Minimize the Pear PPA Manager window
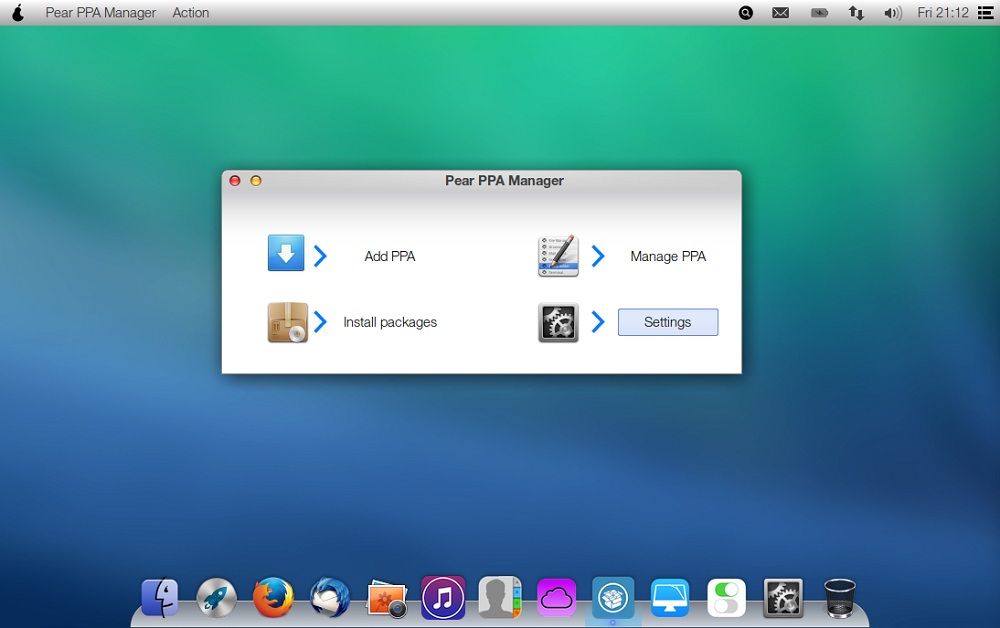Viewport: 1000px width, 628px height. [x=256, y=180]
